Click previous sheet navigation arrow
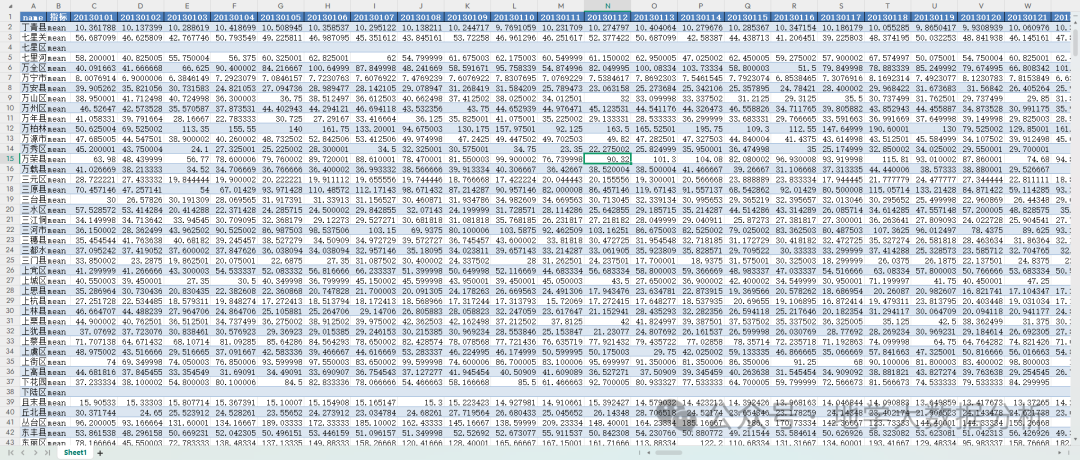 [x=23, y=452]
